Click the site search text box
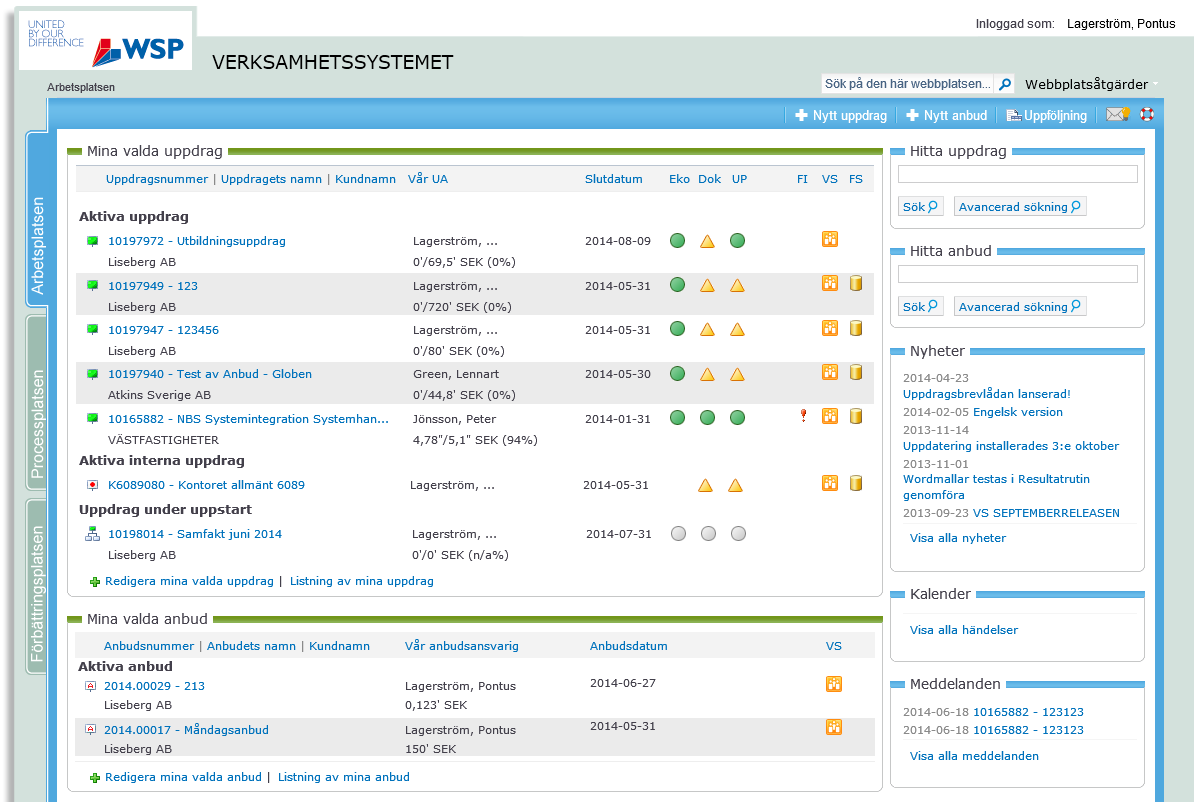Screen dimensions: 1202x802 (x=909, y=85)
